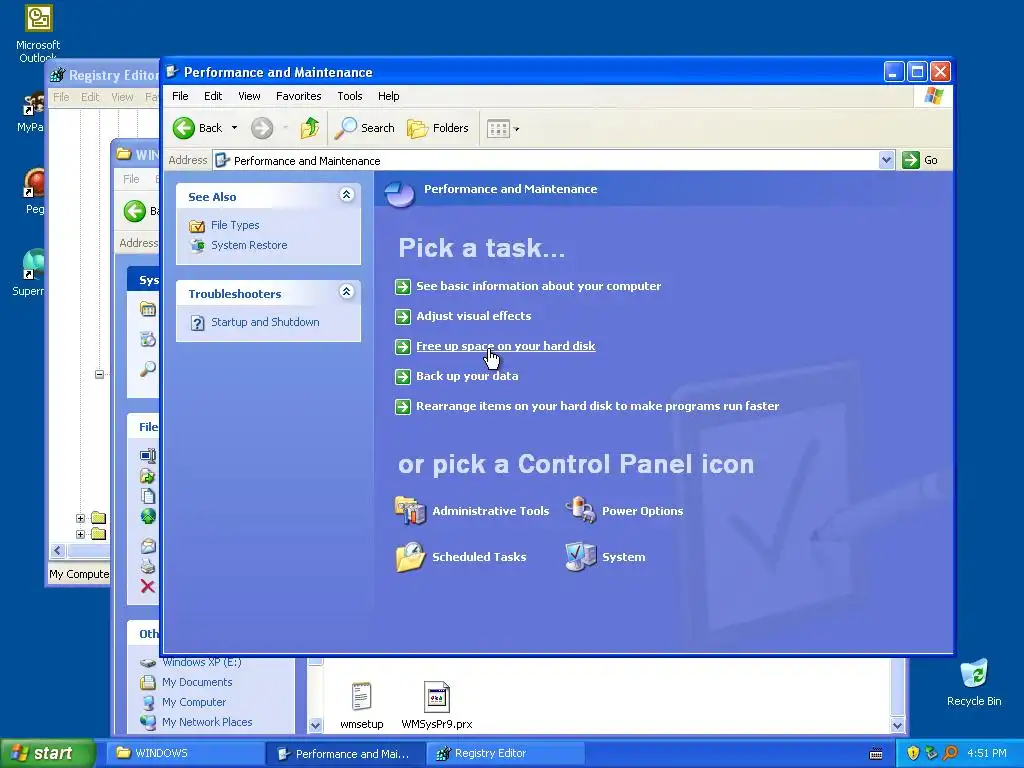Image resolution: width=1024 pixels, height=768 pixels.
Task: Select 'Free up space on your hard disk'
Action: click(x=505, y=346)
